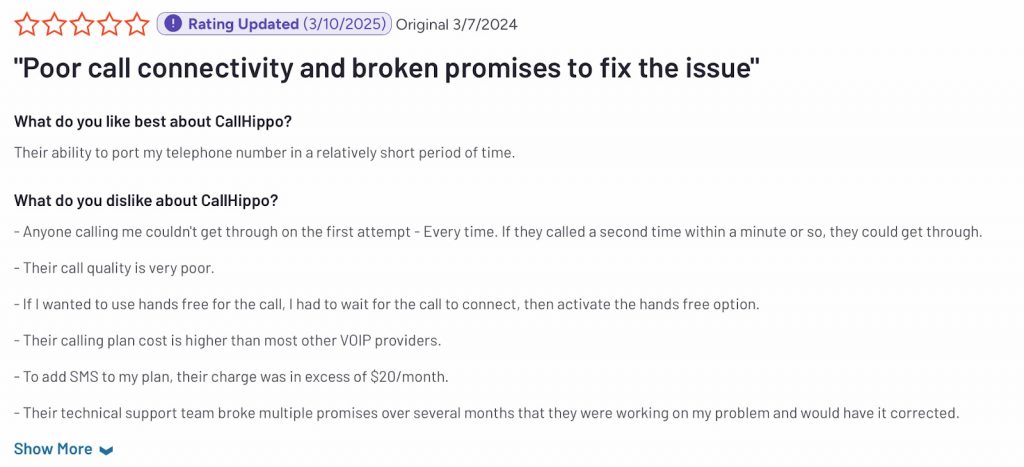Screen dimensions: 1024x467
Task: Click the third rating star
Action: 82,24
